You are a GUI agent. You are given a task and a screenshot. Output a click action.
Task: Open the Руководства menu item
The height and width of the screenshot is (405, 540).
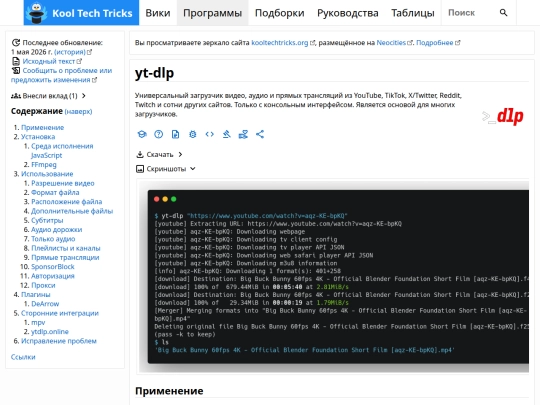point(347,13)
